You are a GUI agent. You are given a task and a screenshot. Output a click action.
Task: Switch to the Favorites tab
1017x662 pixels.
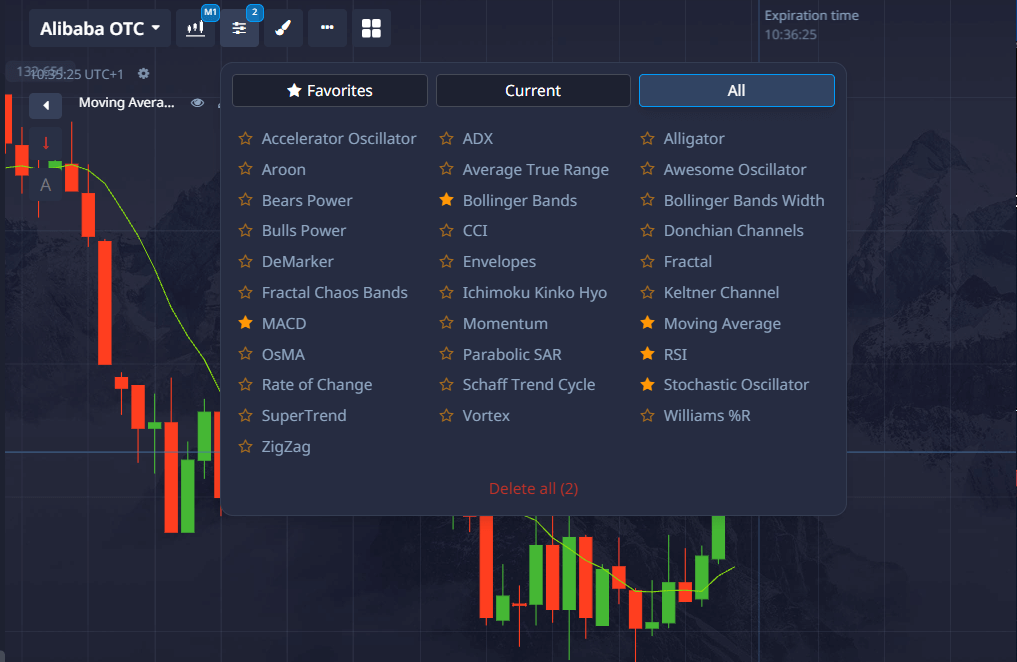click(x=329, y=91)
